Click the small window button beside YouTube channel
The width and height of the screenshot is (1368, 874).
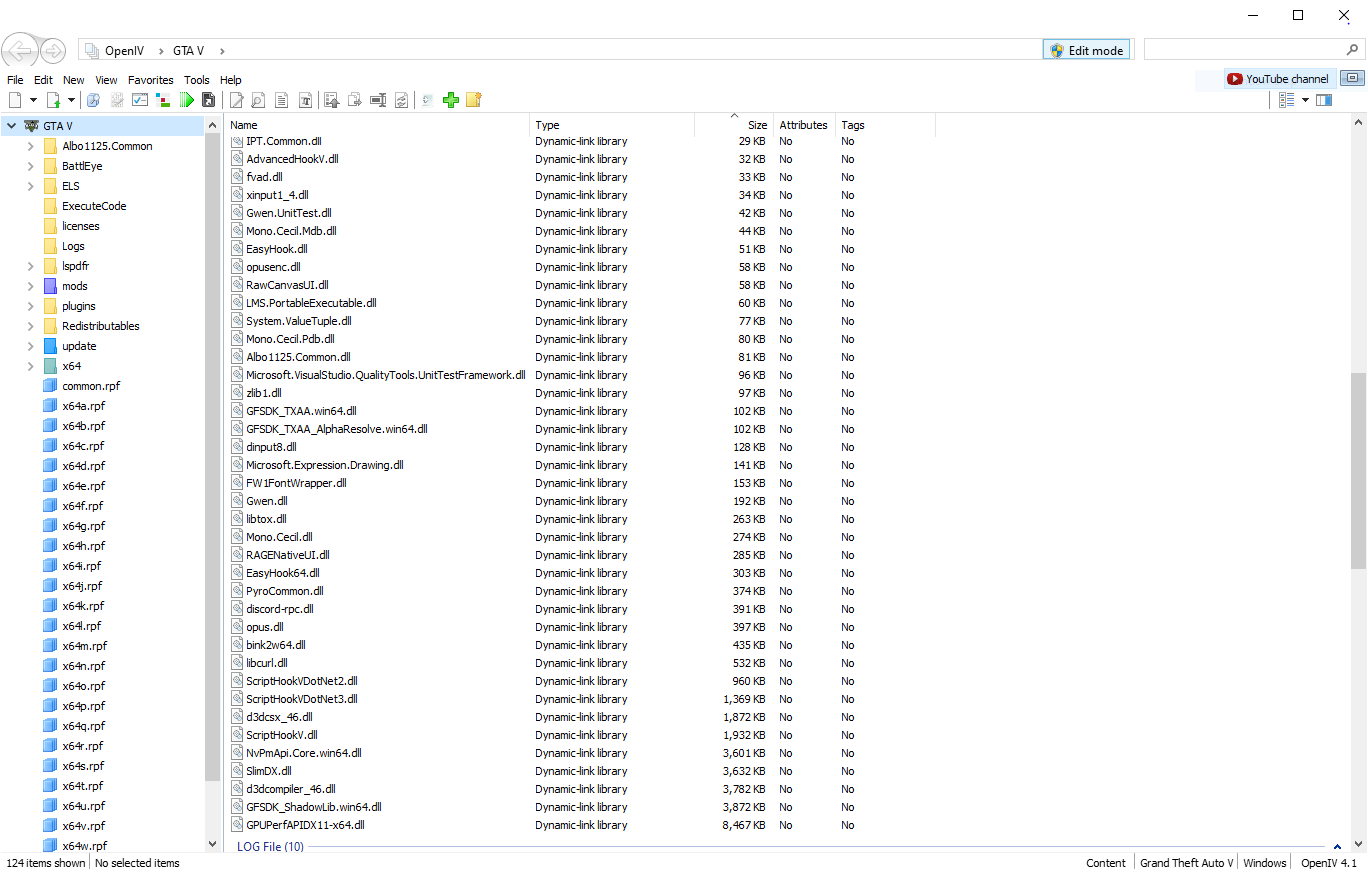point(1352,78)
